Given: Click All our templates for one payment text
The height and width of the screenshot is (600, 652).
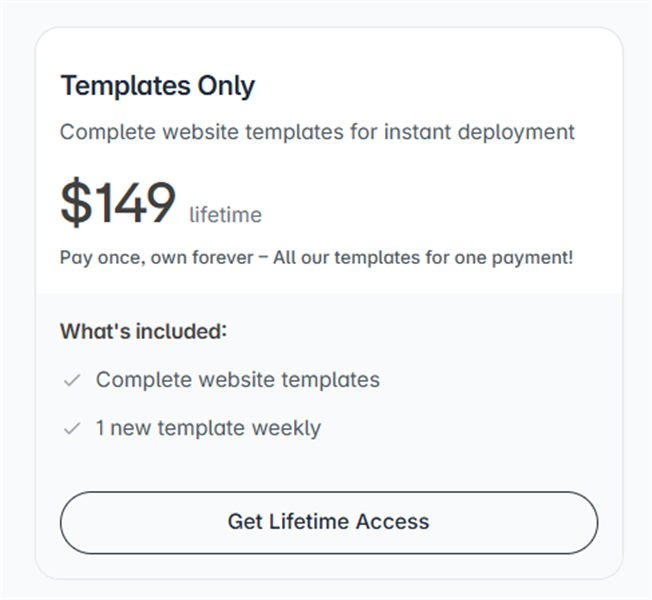Looking at the screenshot, I should coord(423,258).
